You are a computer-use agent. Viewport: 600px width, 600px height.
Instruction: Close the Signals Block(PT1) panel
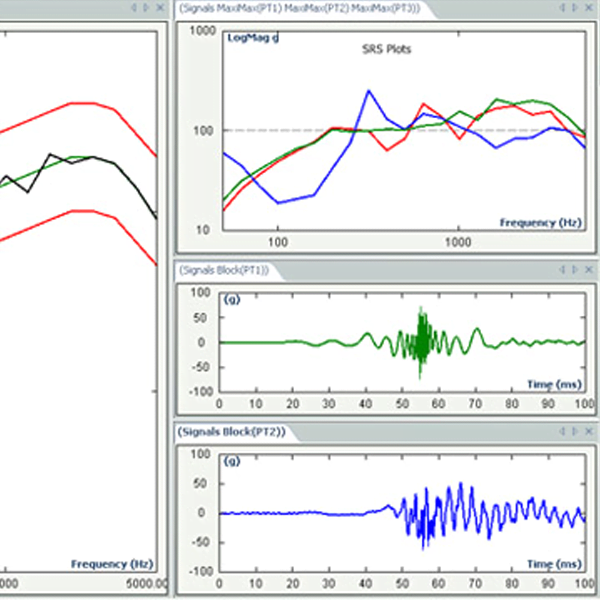tap(587, 270)
